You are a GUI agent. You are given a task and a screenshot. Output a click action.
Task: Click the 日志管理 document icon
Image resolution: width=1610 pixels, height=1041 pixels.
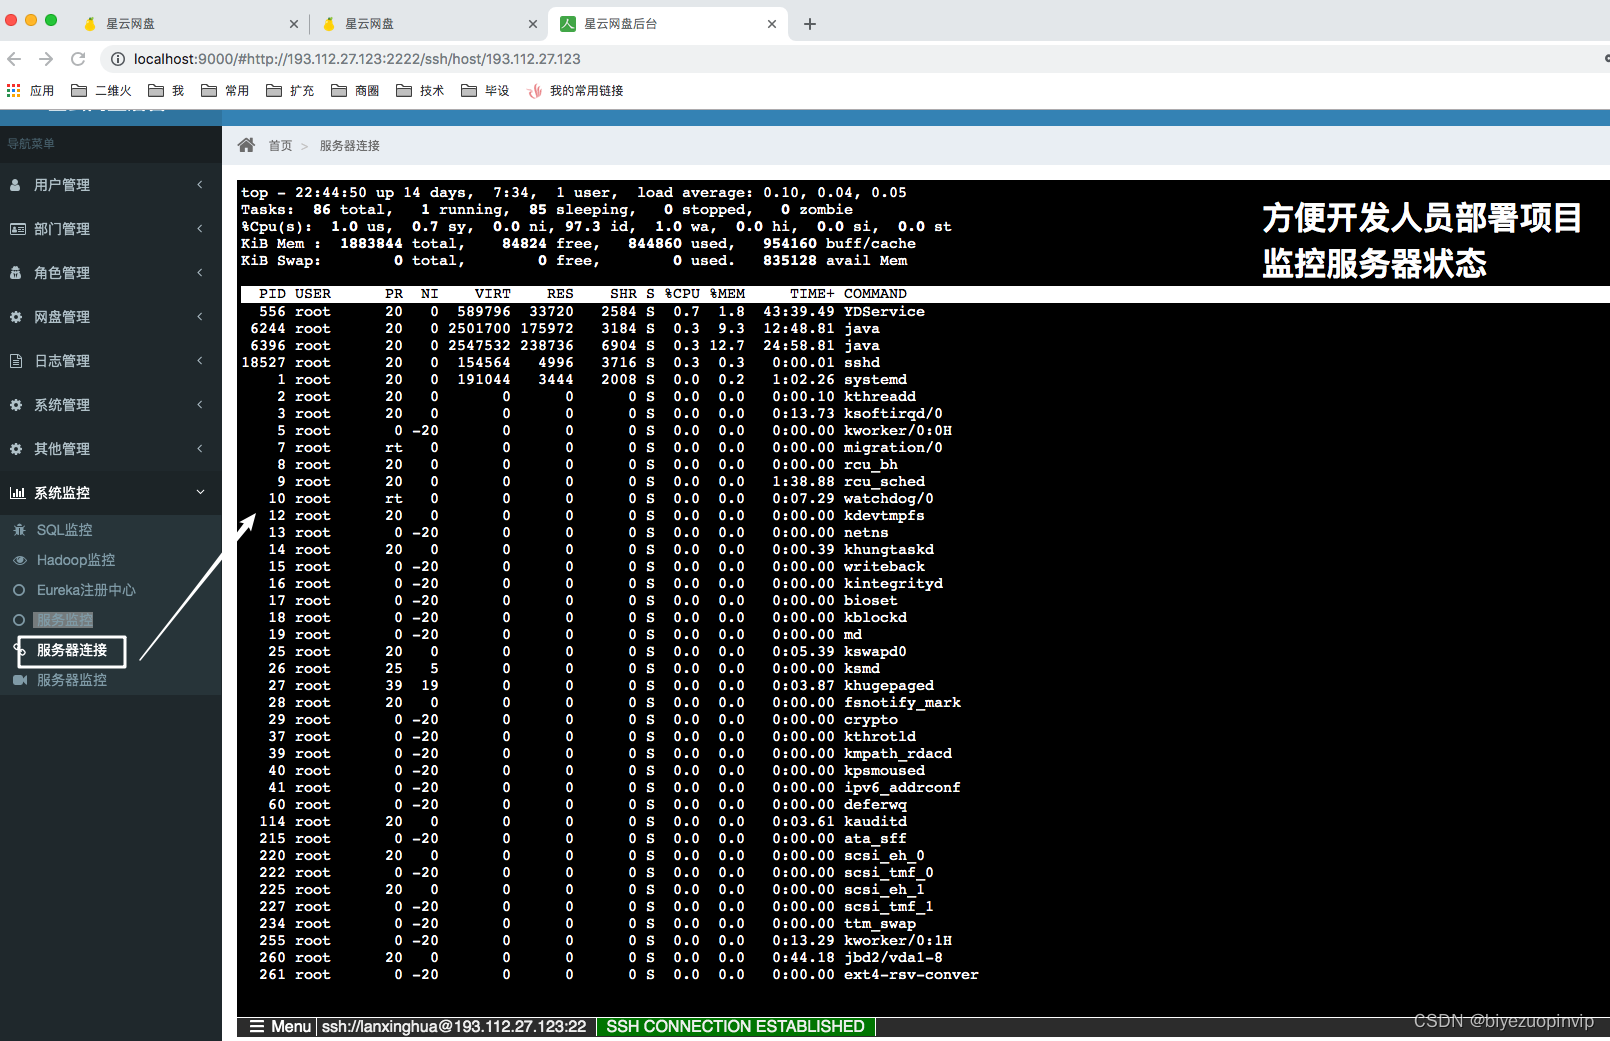[x=16, y=361]
